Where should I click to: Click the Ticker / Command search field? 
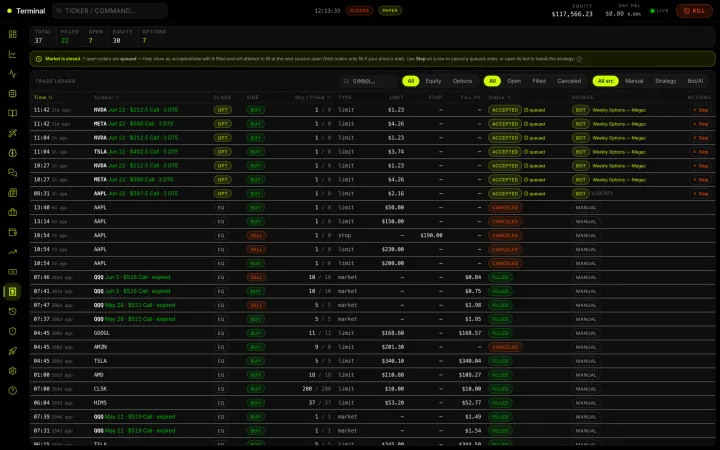(x=110, y=11)
